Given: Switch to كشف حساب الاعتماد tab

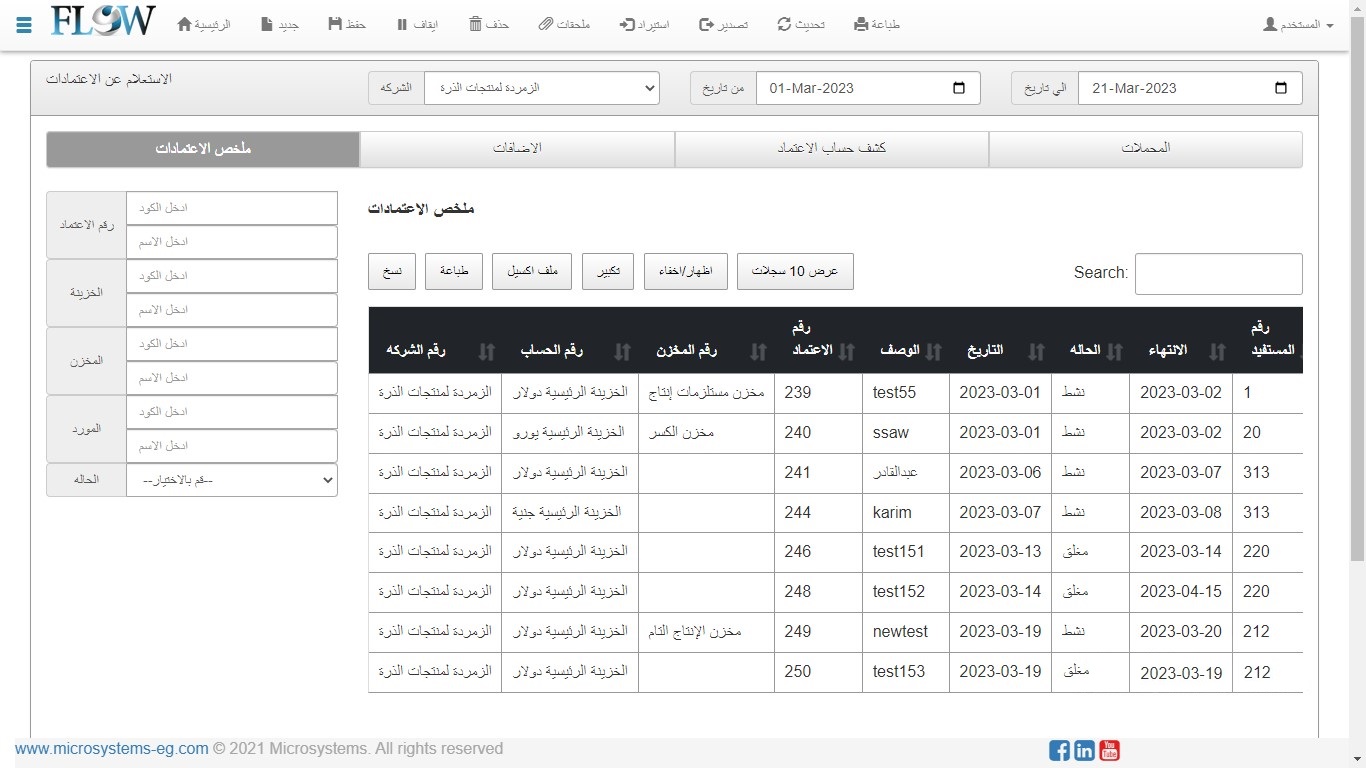Looking at the screenshot, I should coord(831,148).
